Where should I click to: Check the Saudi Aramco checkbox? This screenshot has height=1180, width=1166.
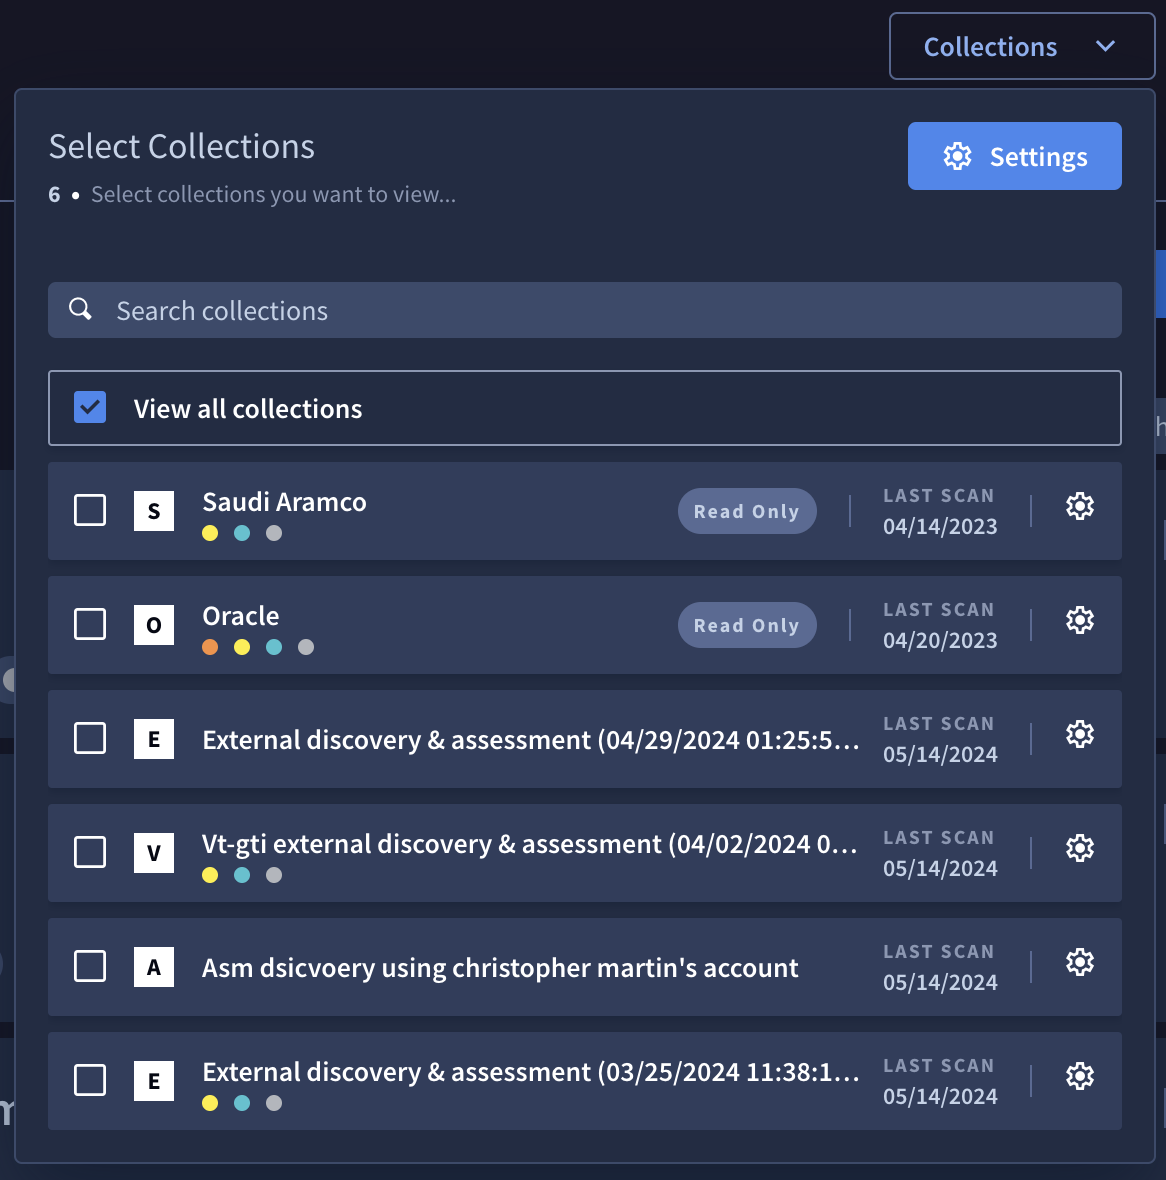[x=90, y=510]
